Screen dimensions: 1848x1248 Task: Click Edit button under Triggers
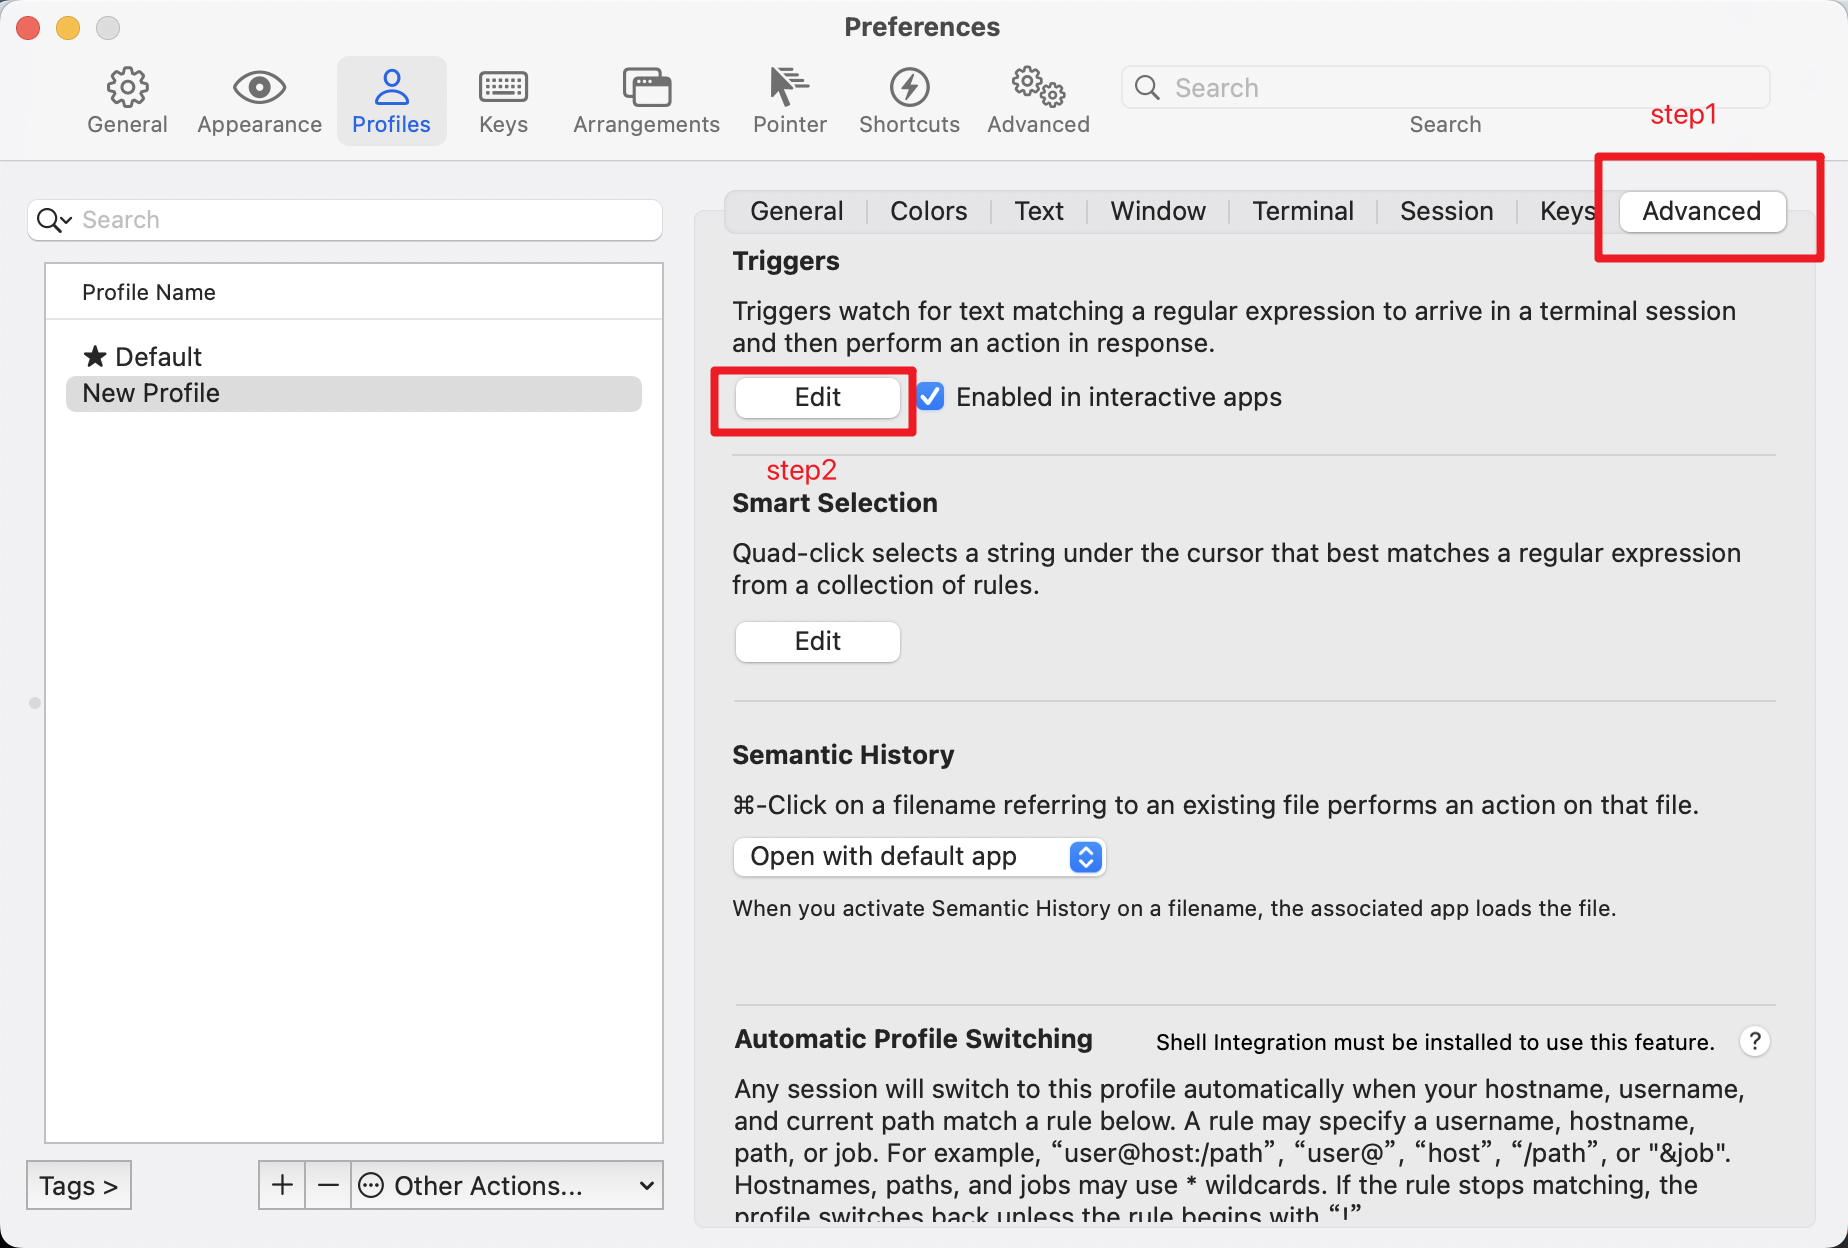[x=818, y=397]
